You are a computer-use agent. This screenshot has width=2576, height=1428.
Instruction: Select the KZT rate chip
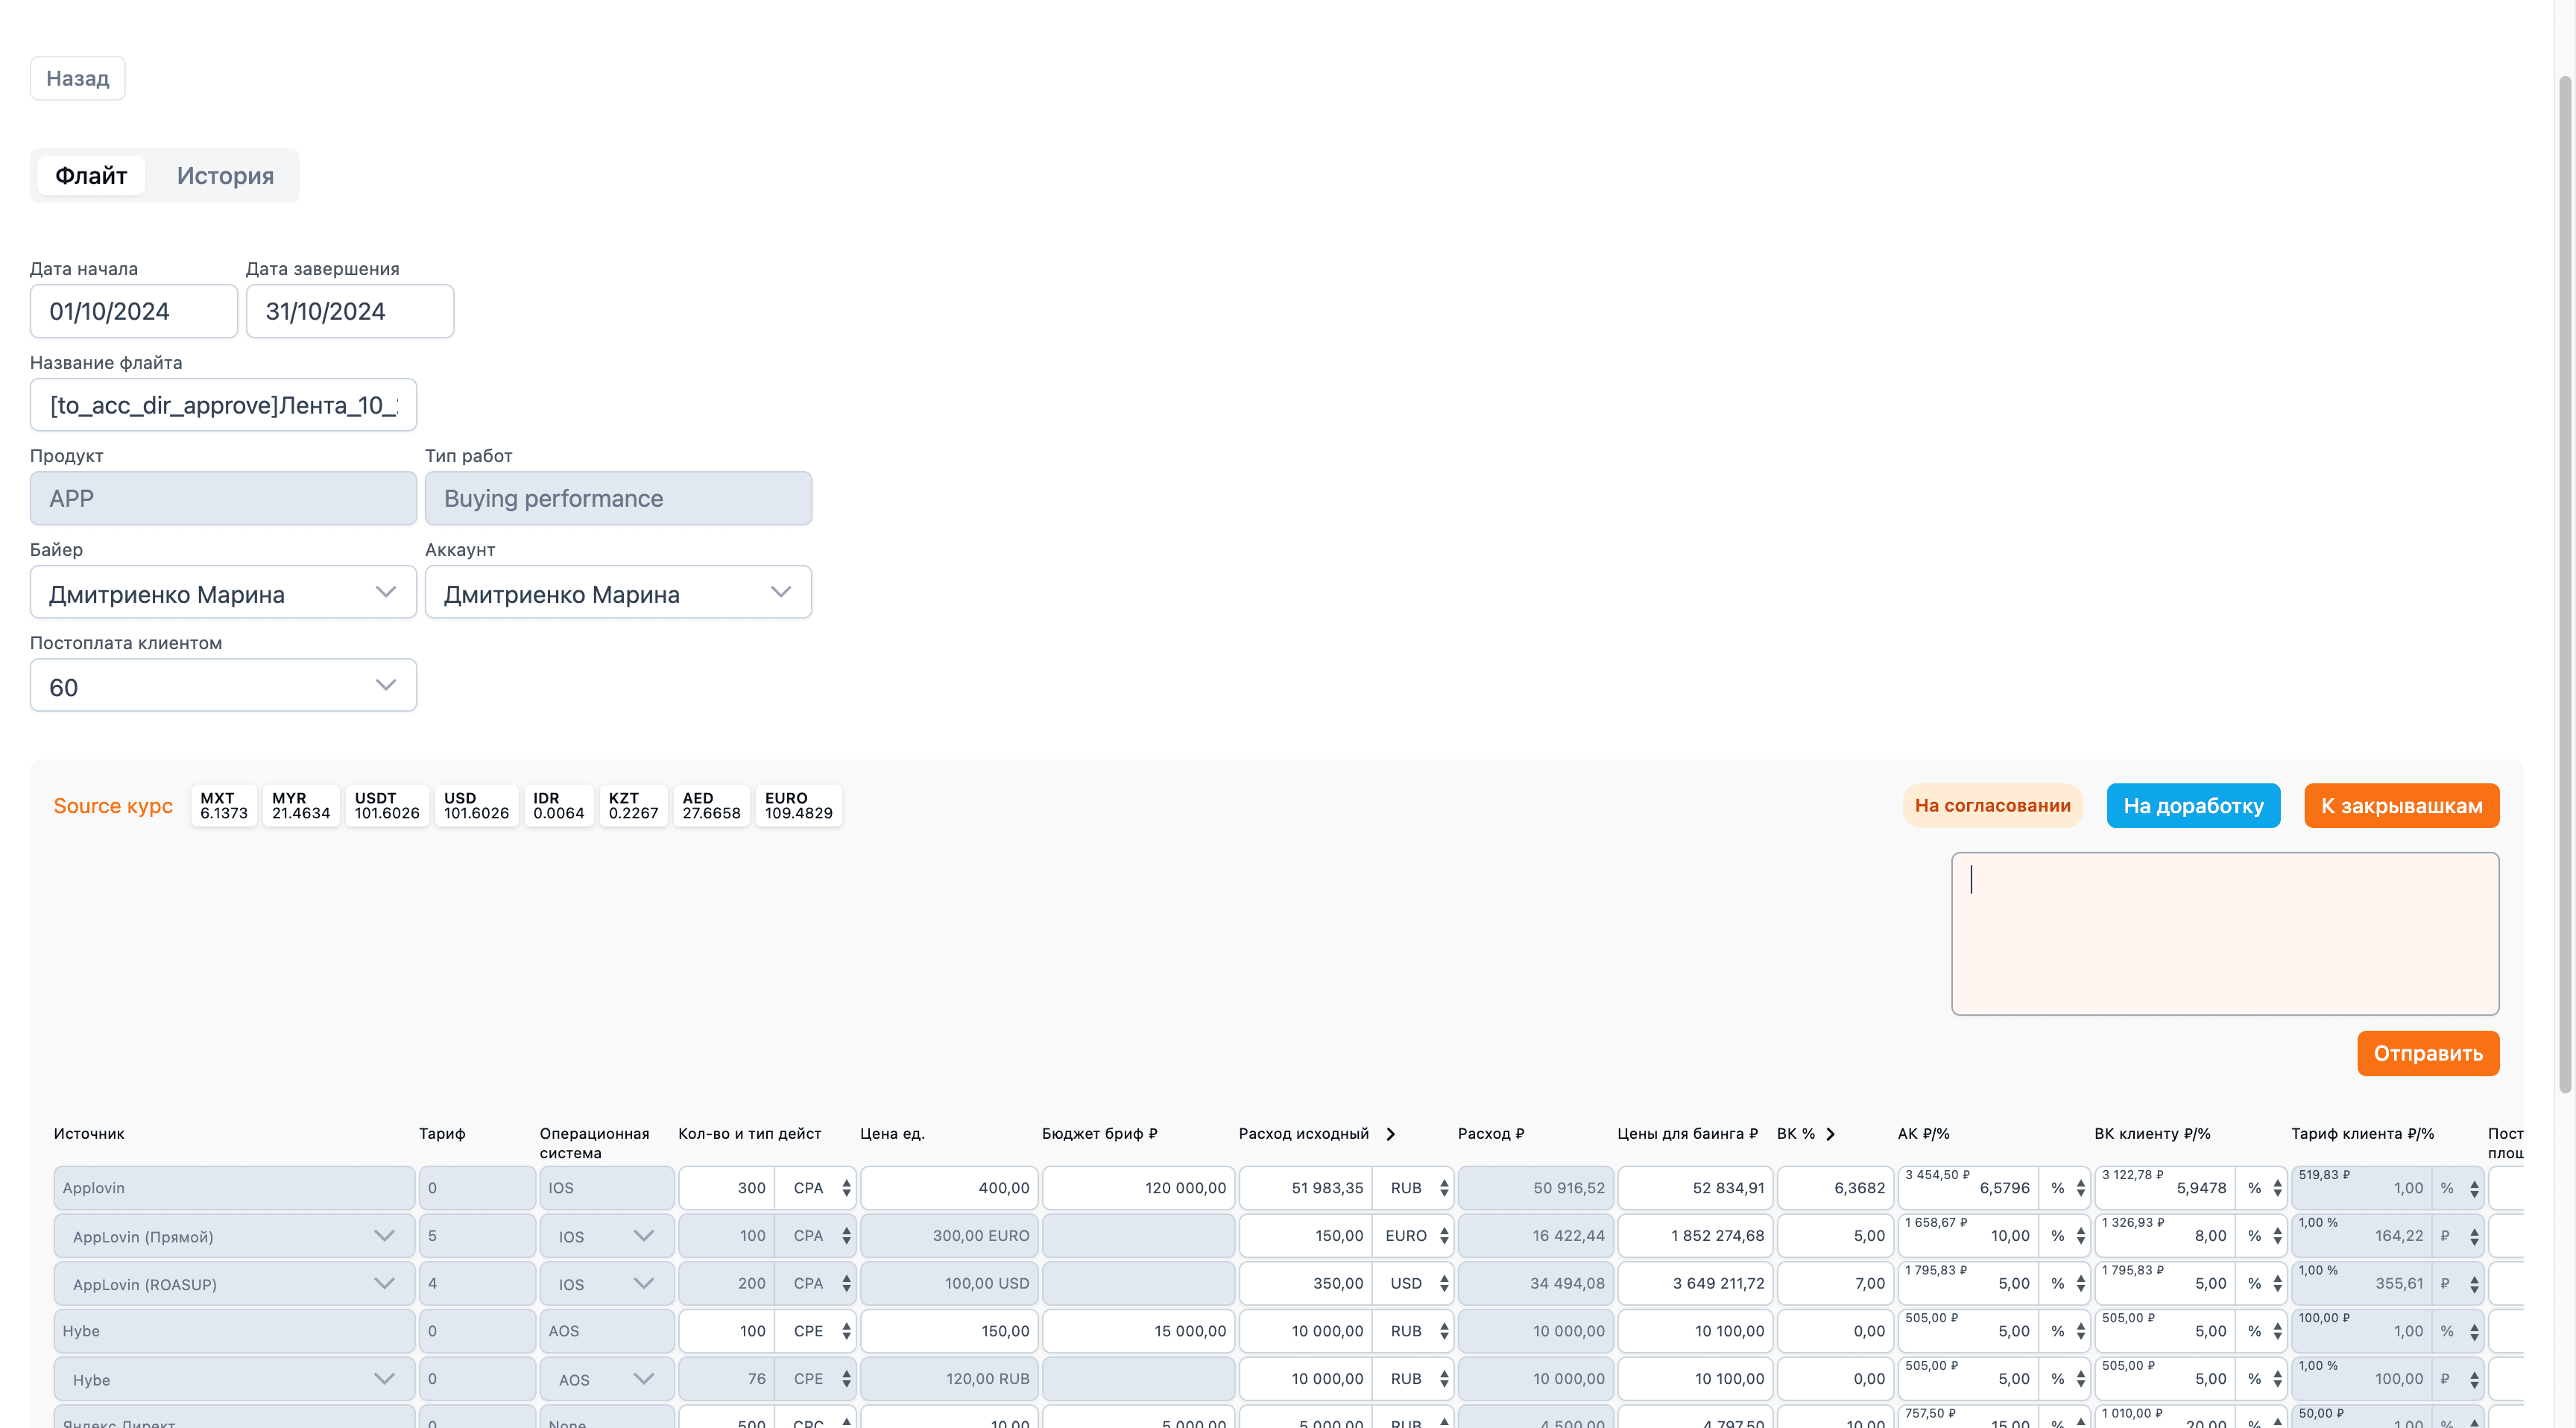(x=634, y=806)
